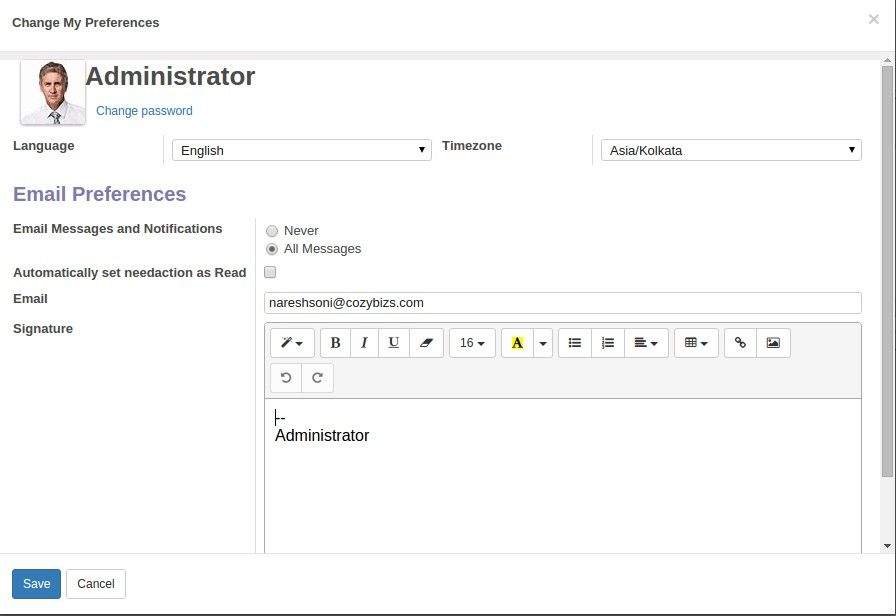Enable automatically set needaction as Read
Viewport: 896px width, 616px height.
click(x=270, y=272)
